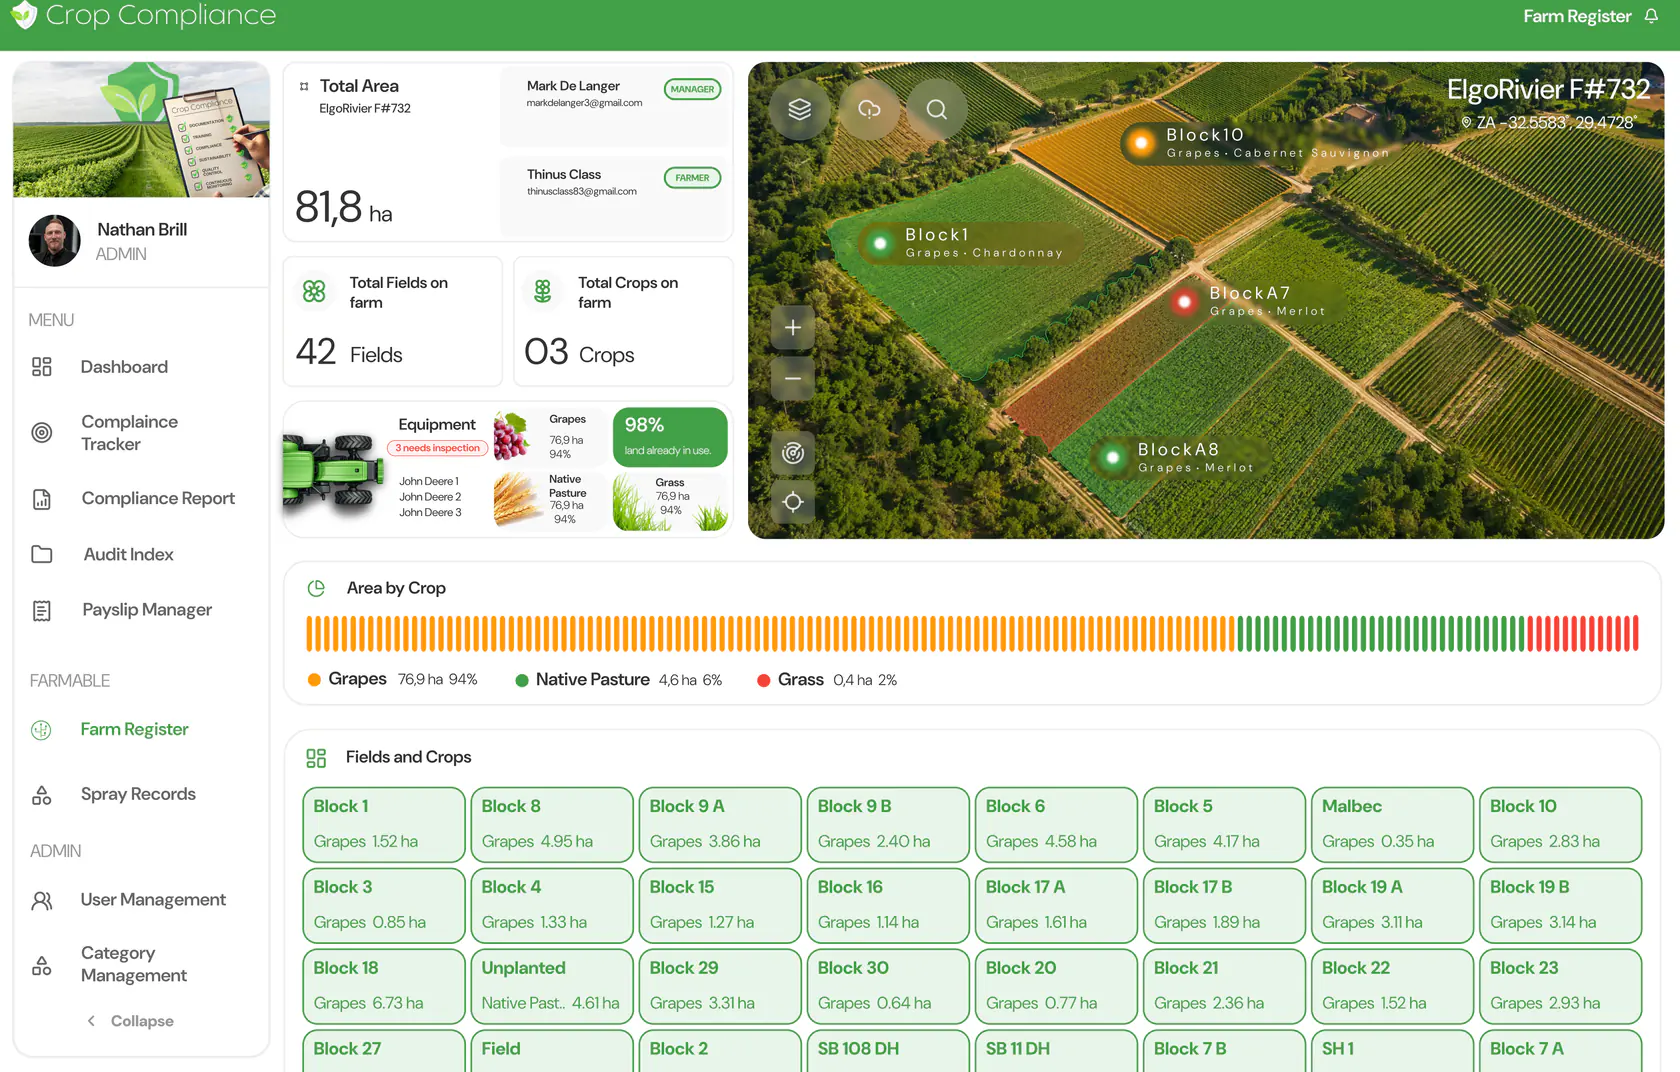Click the MANAGER badge for Mark De Langer
Viewport: 1680px width, 1072px height.
pyautogui.click(x=692, y=89)
